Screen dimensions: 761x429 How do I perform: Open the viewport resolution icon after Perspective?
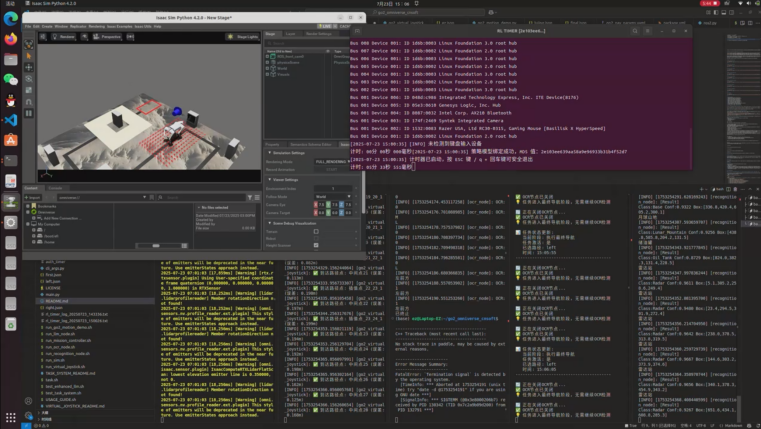(x=131, y=36)
